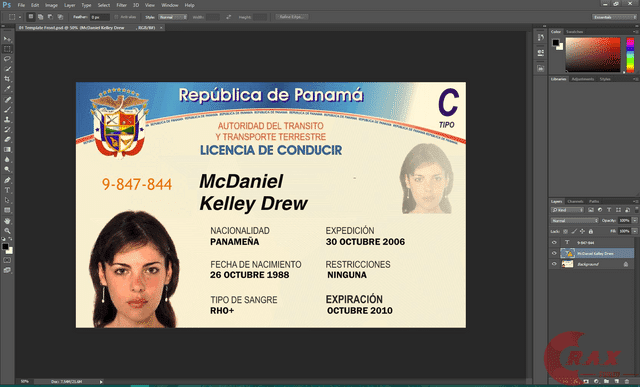640x387 pixels.
Task: Open the layer filter Kind dropdown
Action: [x=568, y=210]
